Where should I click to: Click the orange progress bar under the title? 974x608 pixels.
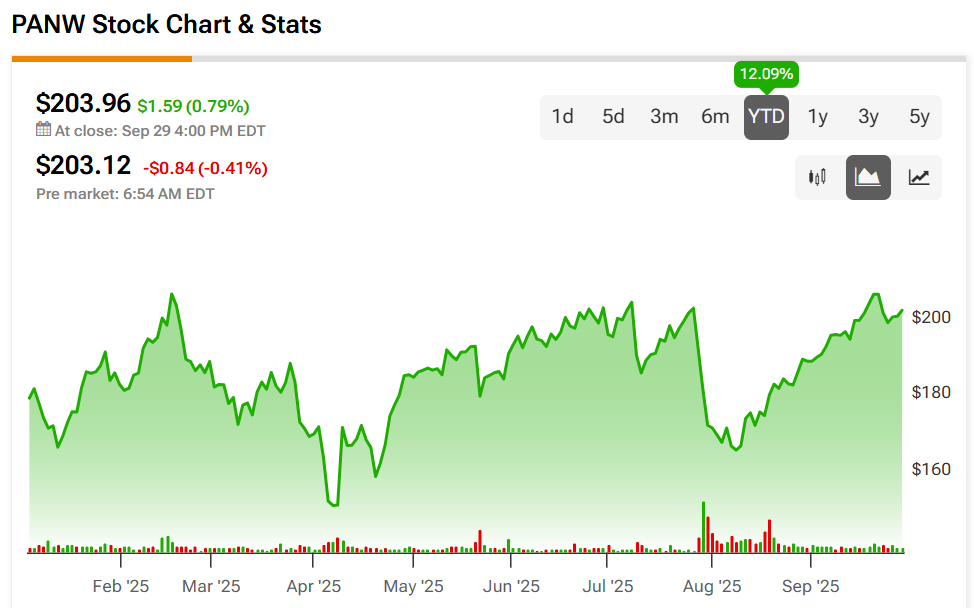coord(101,59)
